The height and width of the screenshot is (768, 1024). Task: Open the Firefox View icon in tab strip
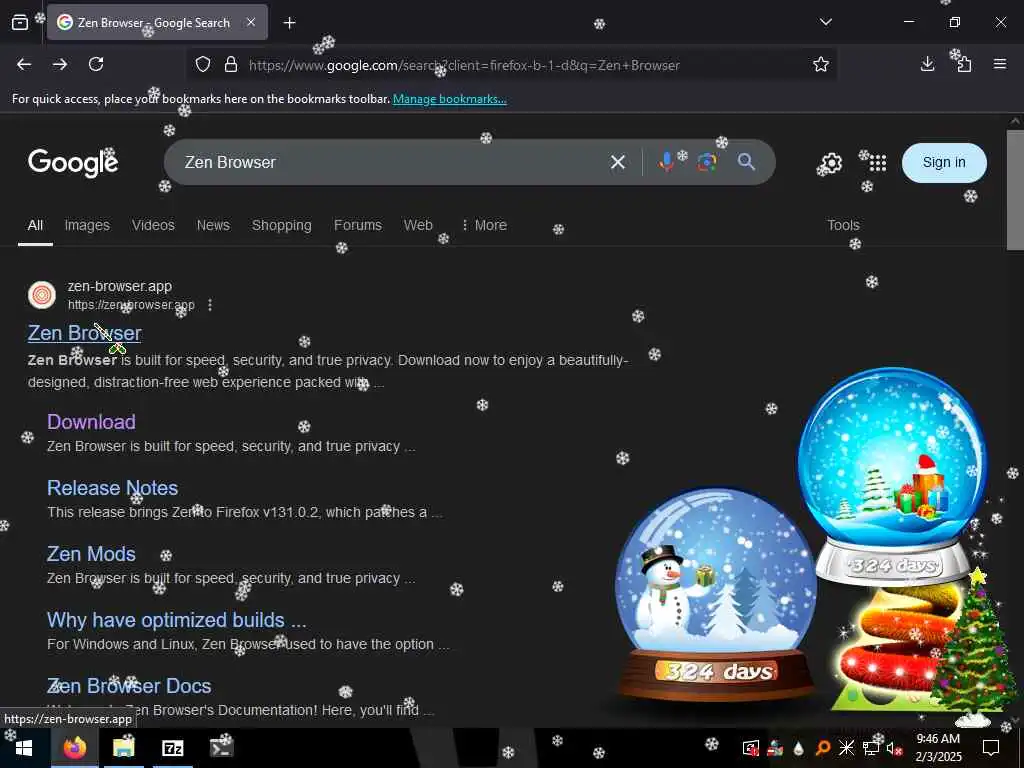click(x=20, y=23)
